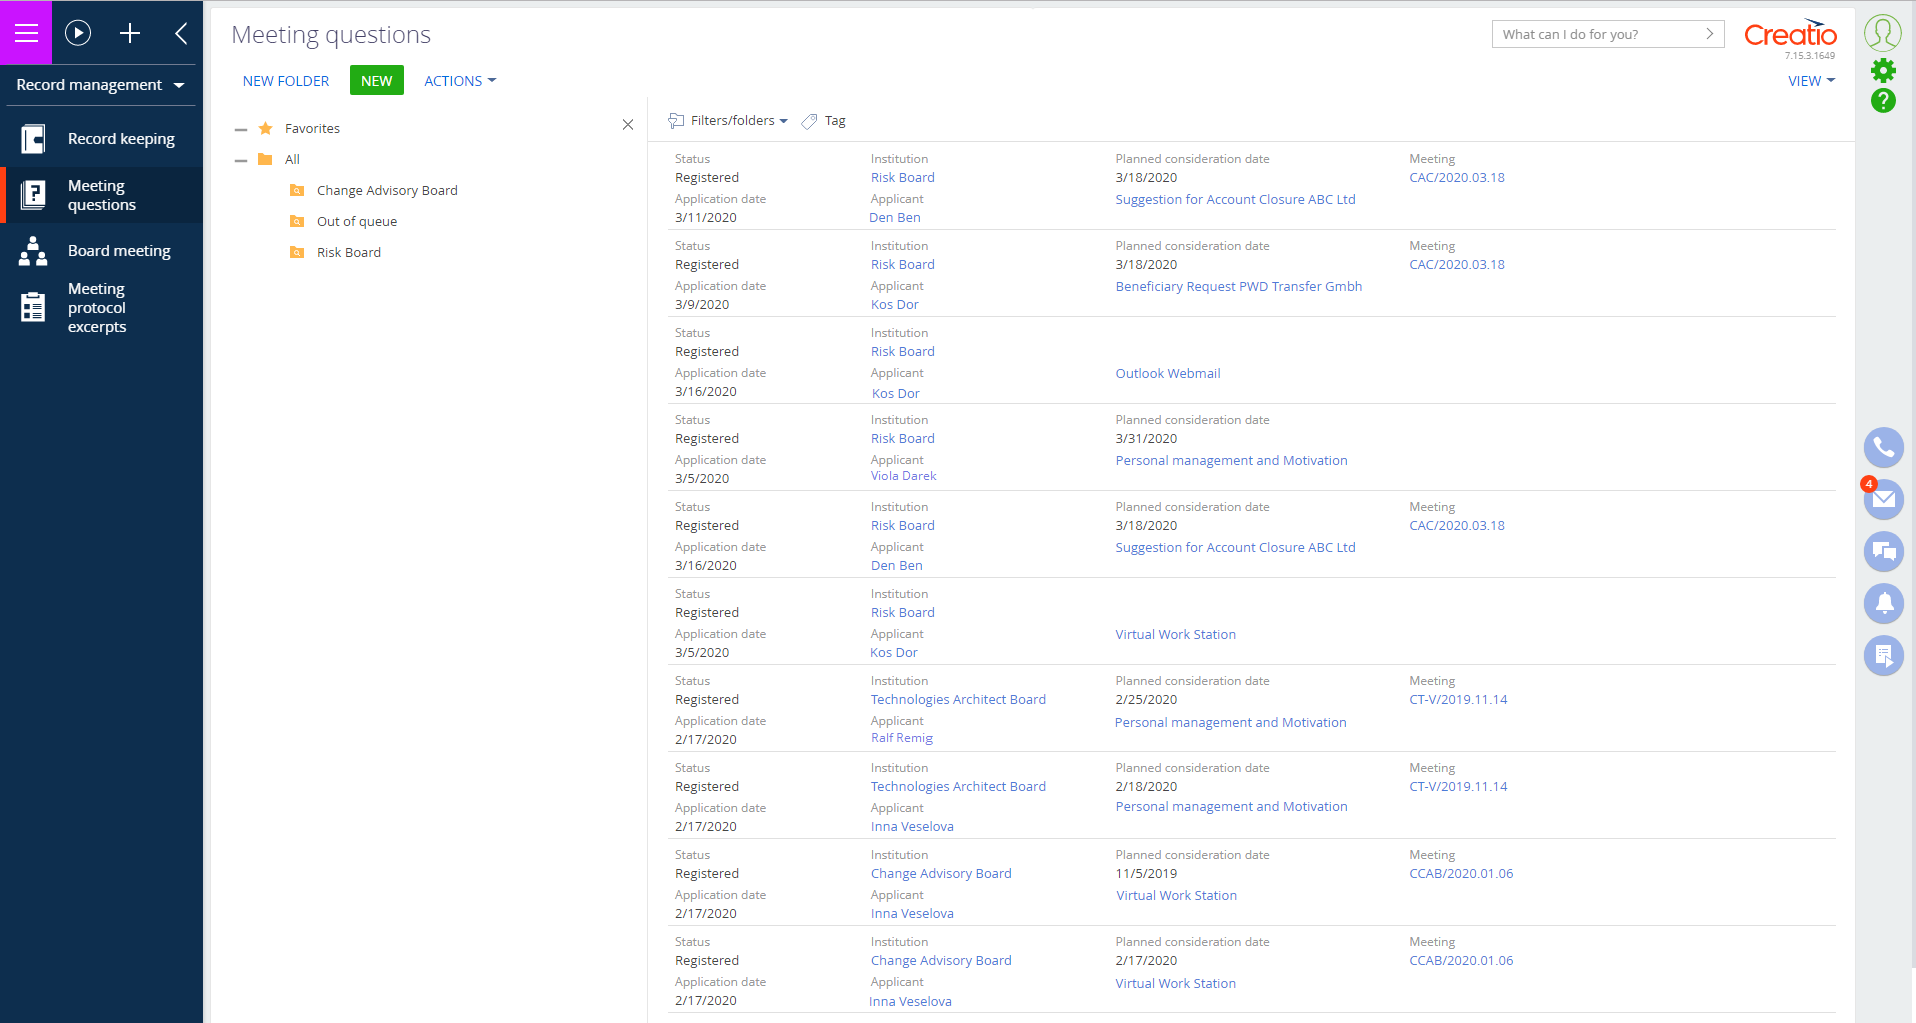Click application date 3/9/2020
The height and width of the screenshot is (1023, 1916).
tap(702, 304)
